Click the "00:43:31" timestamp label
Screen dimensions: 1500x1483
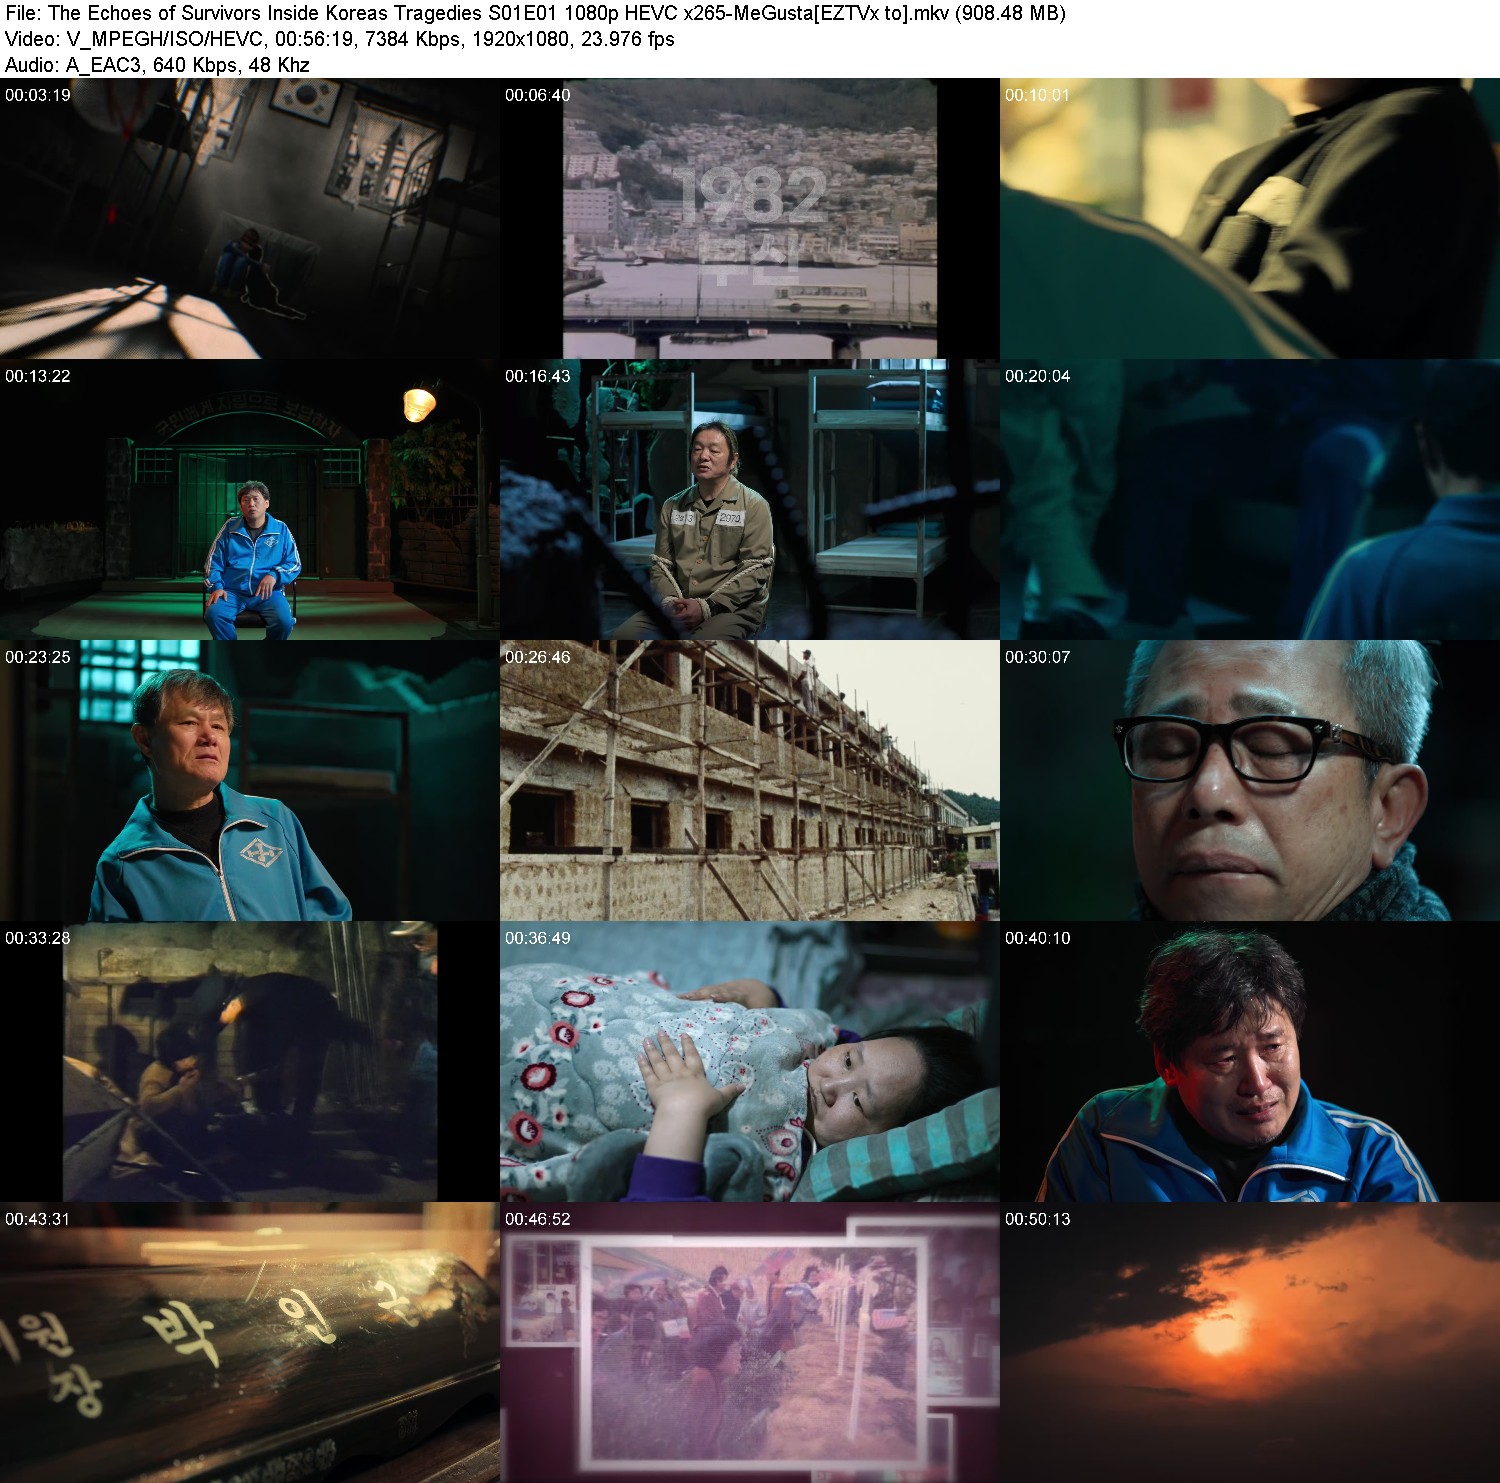[38, 1219]
